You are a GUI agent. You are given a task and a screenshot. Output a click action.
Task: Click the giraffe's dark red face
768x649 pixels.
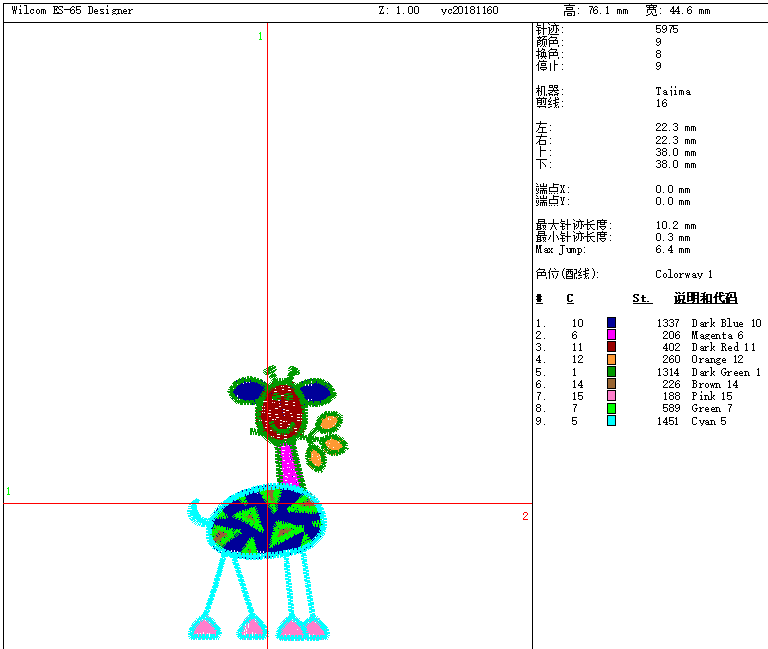point(282,410)
